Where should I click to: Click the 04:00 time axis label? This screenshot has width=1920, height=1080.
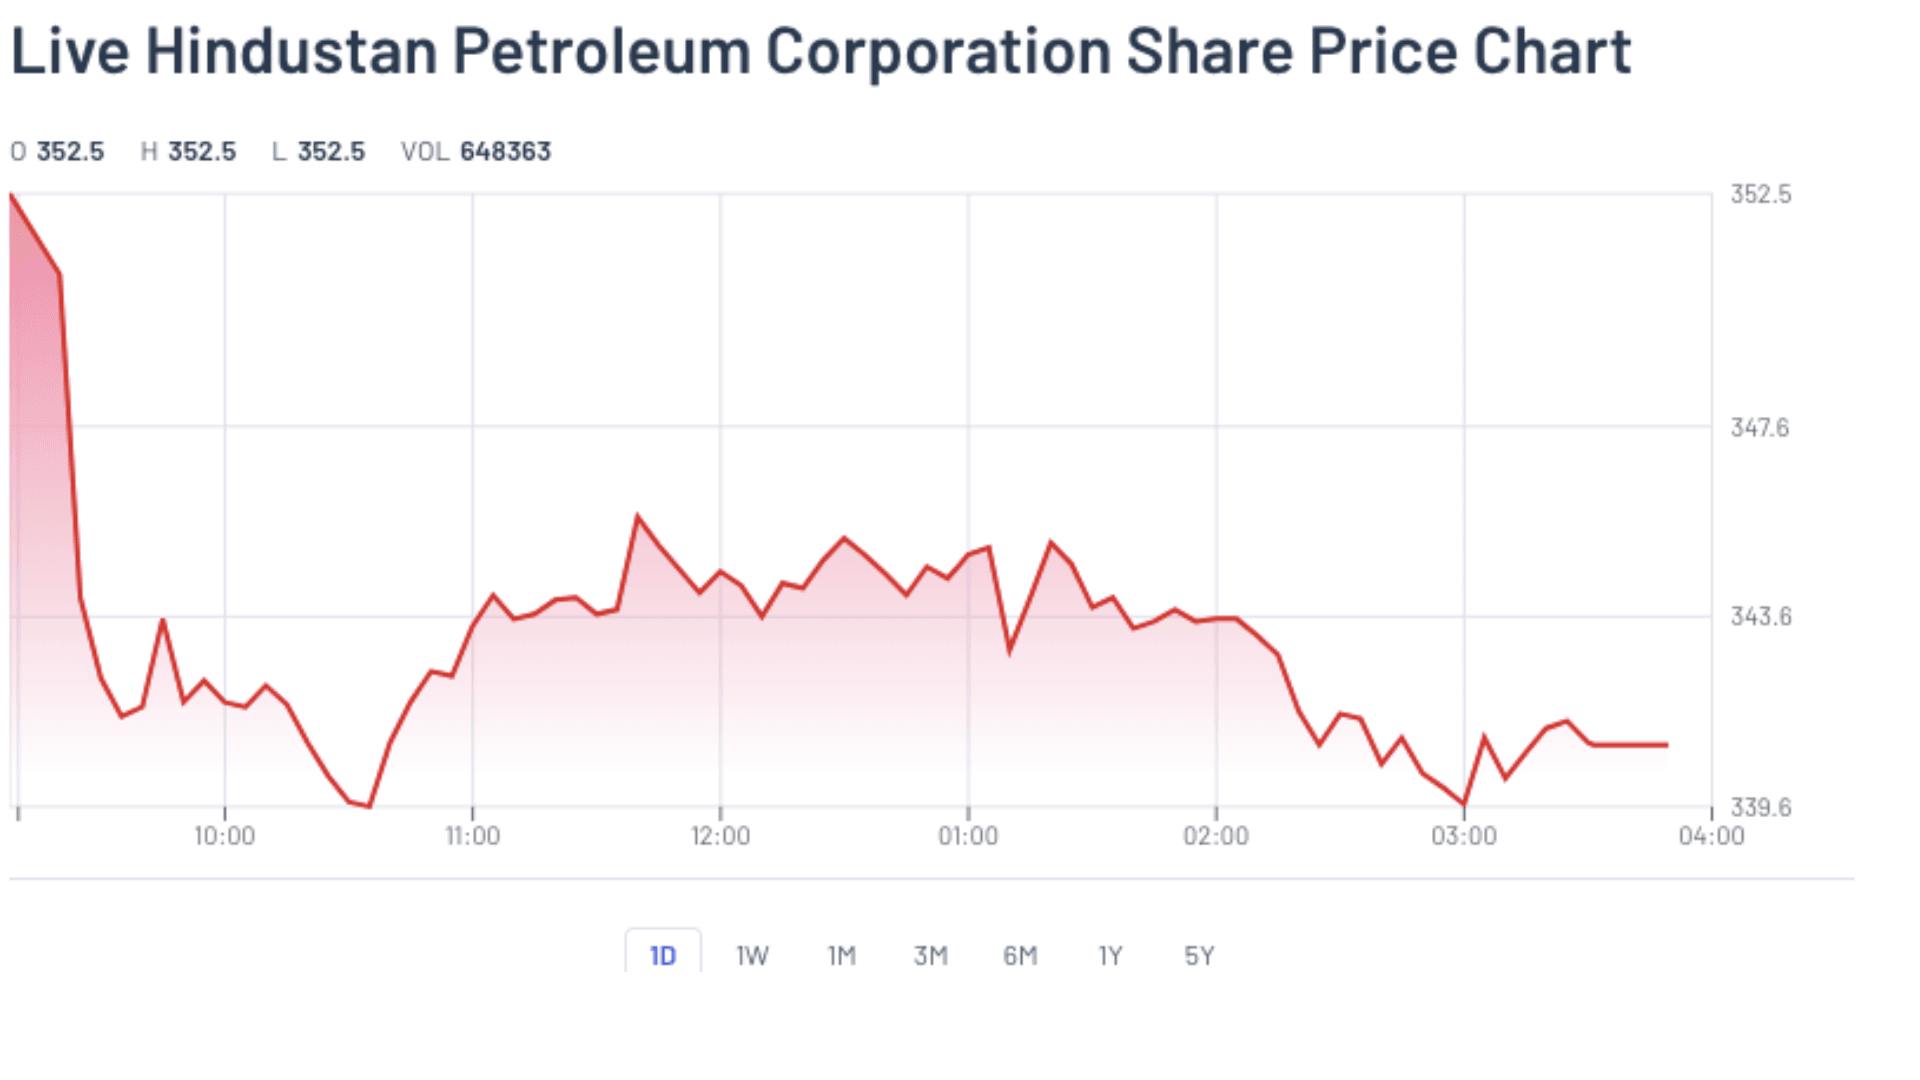(x=1711, y=836)
